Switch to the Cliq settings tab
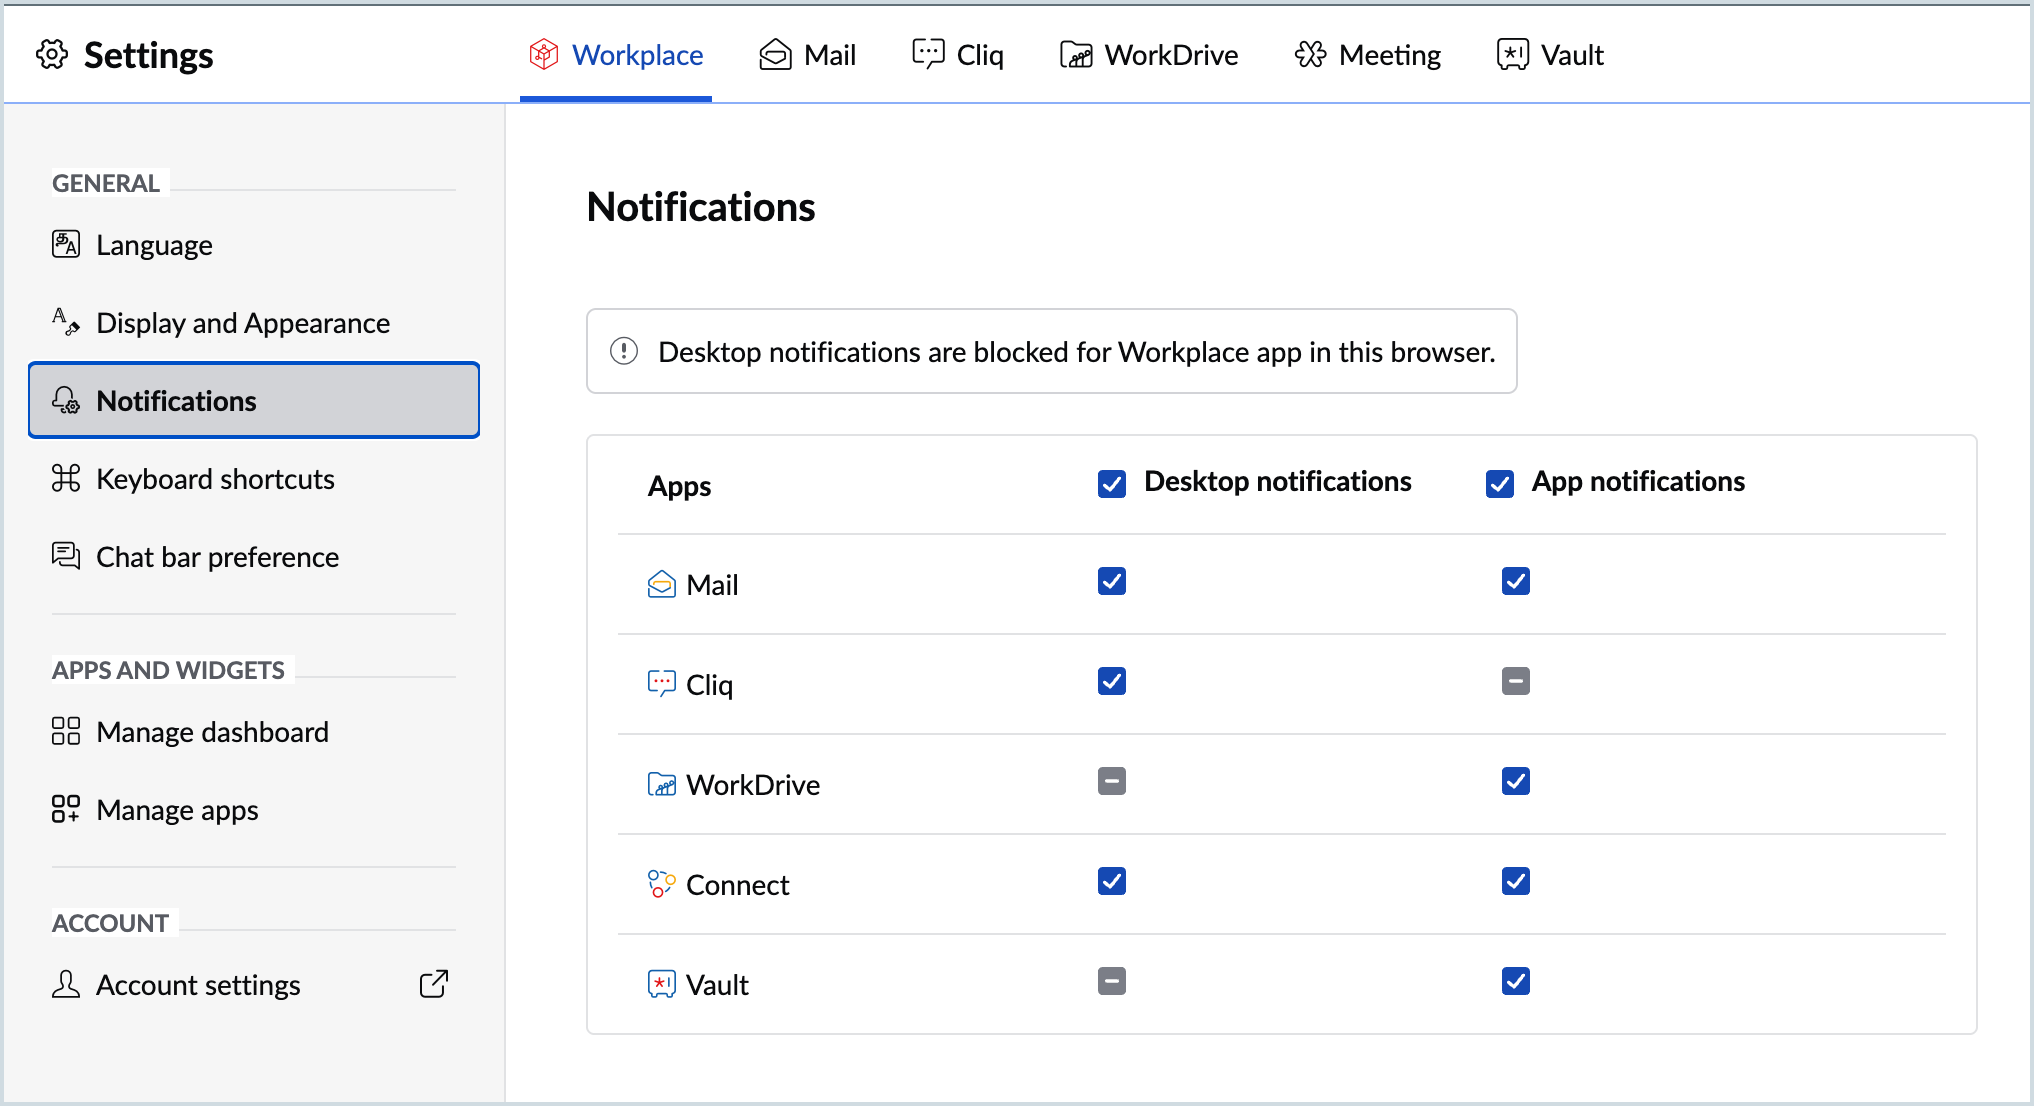This screenshot has width=2034, height=1106. pyautogui.click(x=958, y=55)
